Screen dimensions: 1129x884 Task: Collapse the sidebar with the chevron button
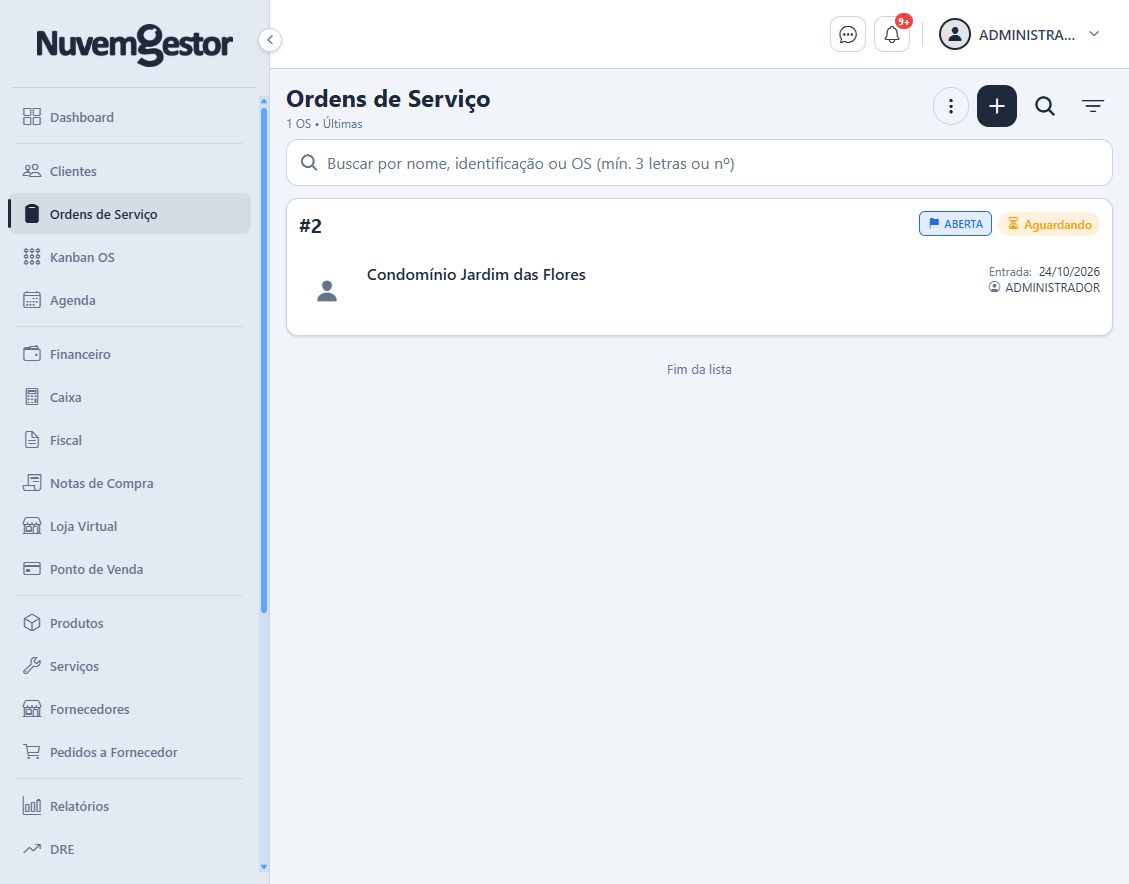click(269, 40)
